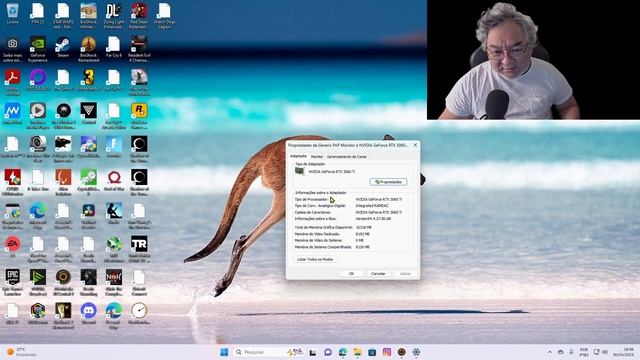Open the Fortnite desktop shortcut
Screen dimensions: 640x360
coord(113,147)
